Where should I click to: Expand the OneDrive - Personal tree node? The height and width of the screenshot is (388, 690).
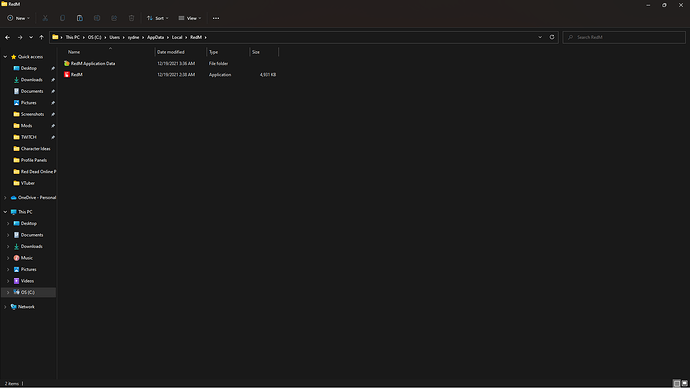(x=5, y=198)
